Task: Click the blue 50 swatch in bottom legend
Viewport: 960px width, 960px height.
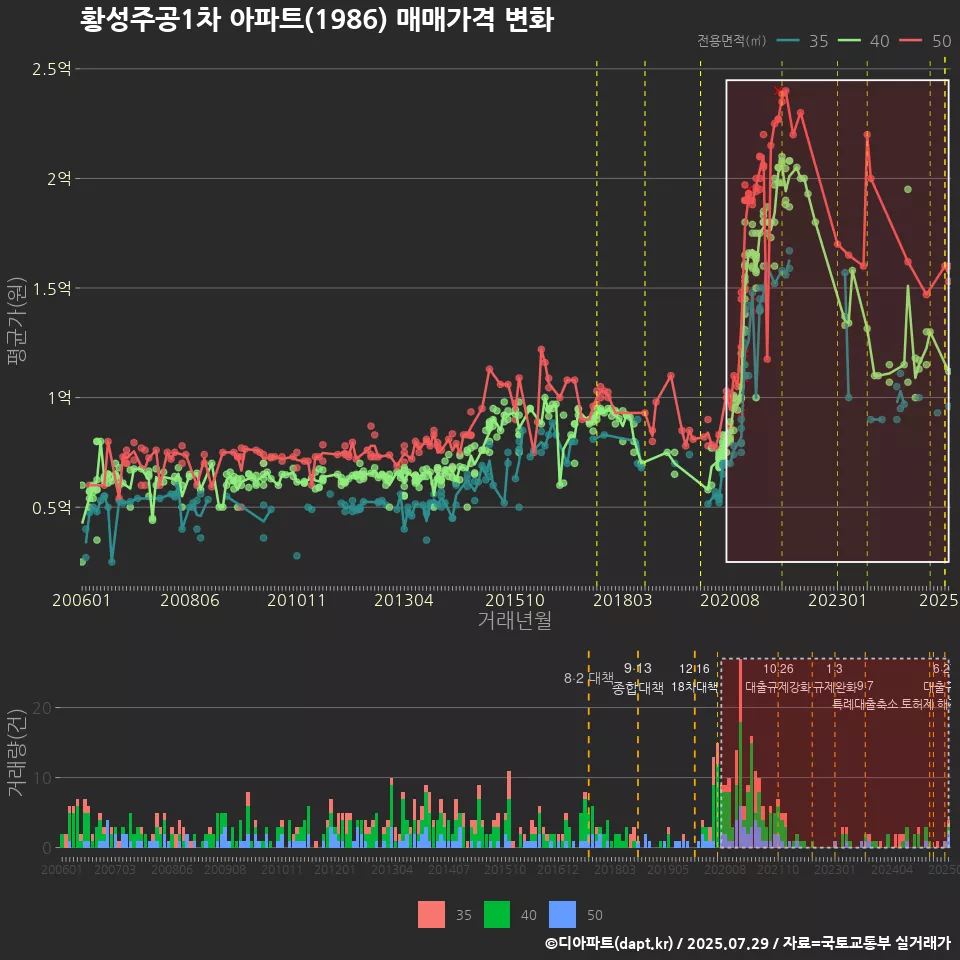Action: click(x=562, y=915)
